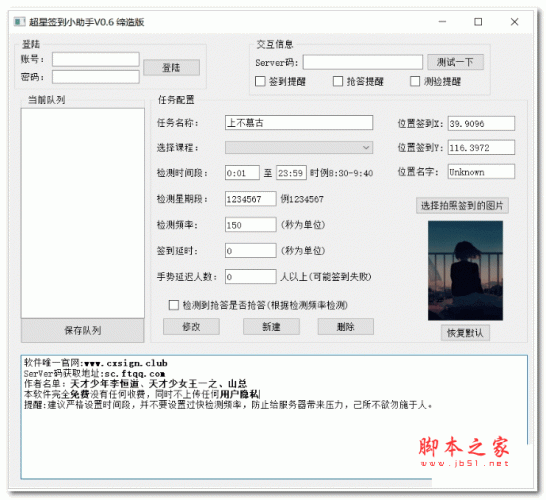Edit the 检测频率 frequency field
Viewport: 546px width, 500px height.
point(250,225)
